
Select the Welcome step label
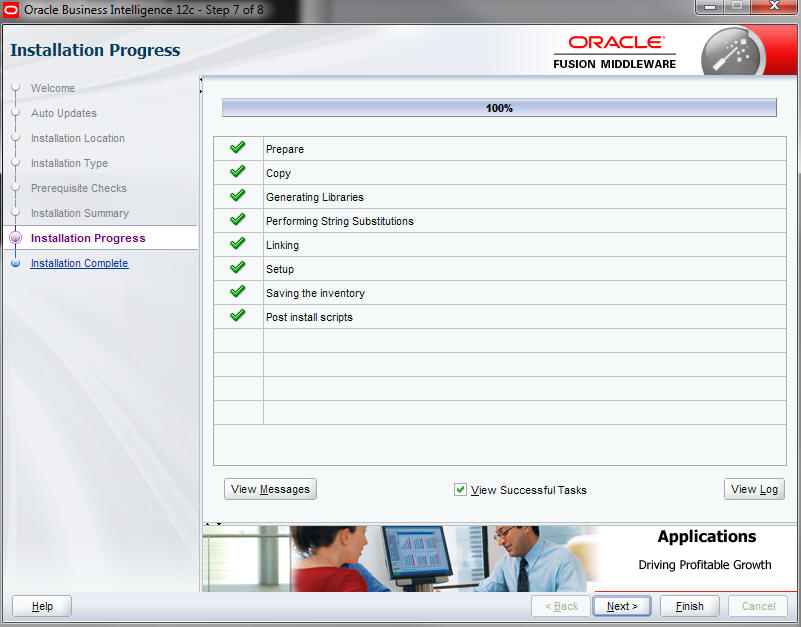tap(53, 88)
